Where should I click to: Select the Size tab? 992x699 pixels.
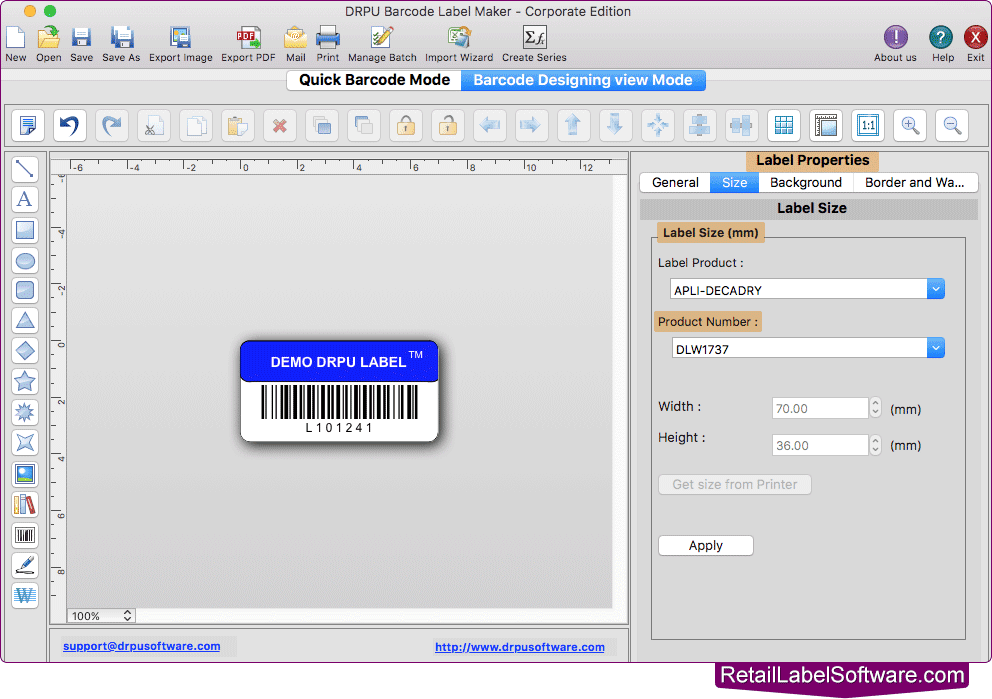tap(735, 183)
